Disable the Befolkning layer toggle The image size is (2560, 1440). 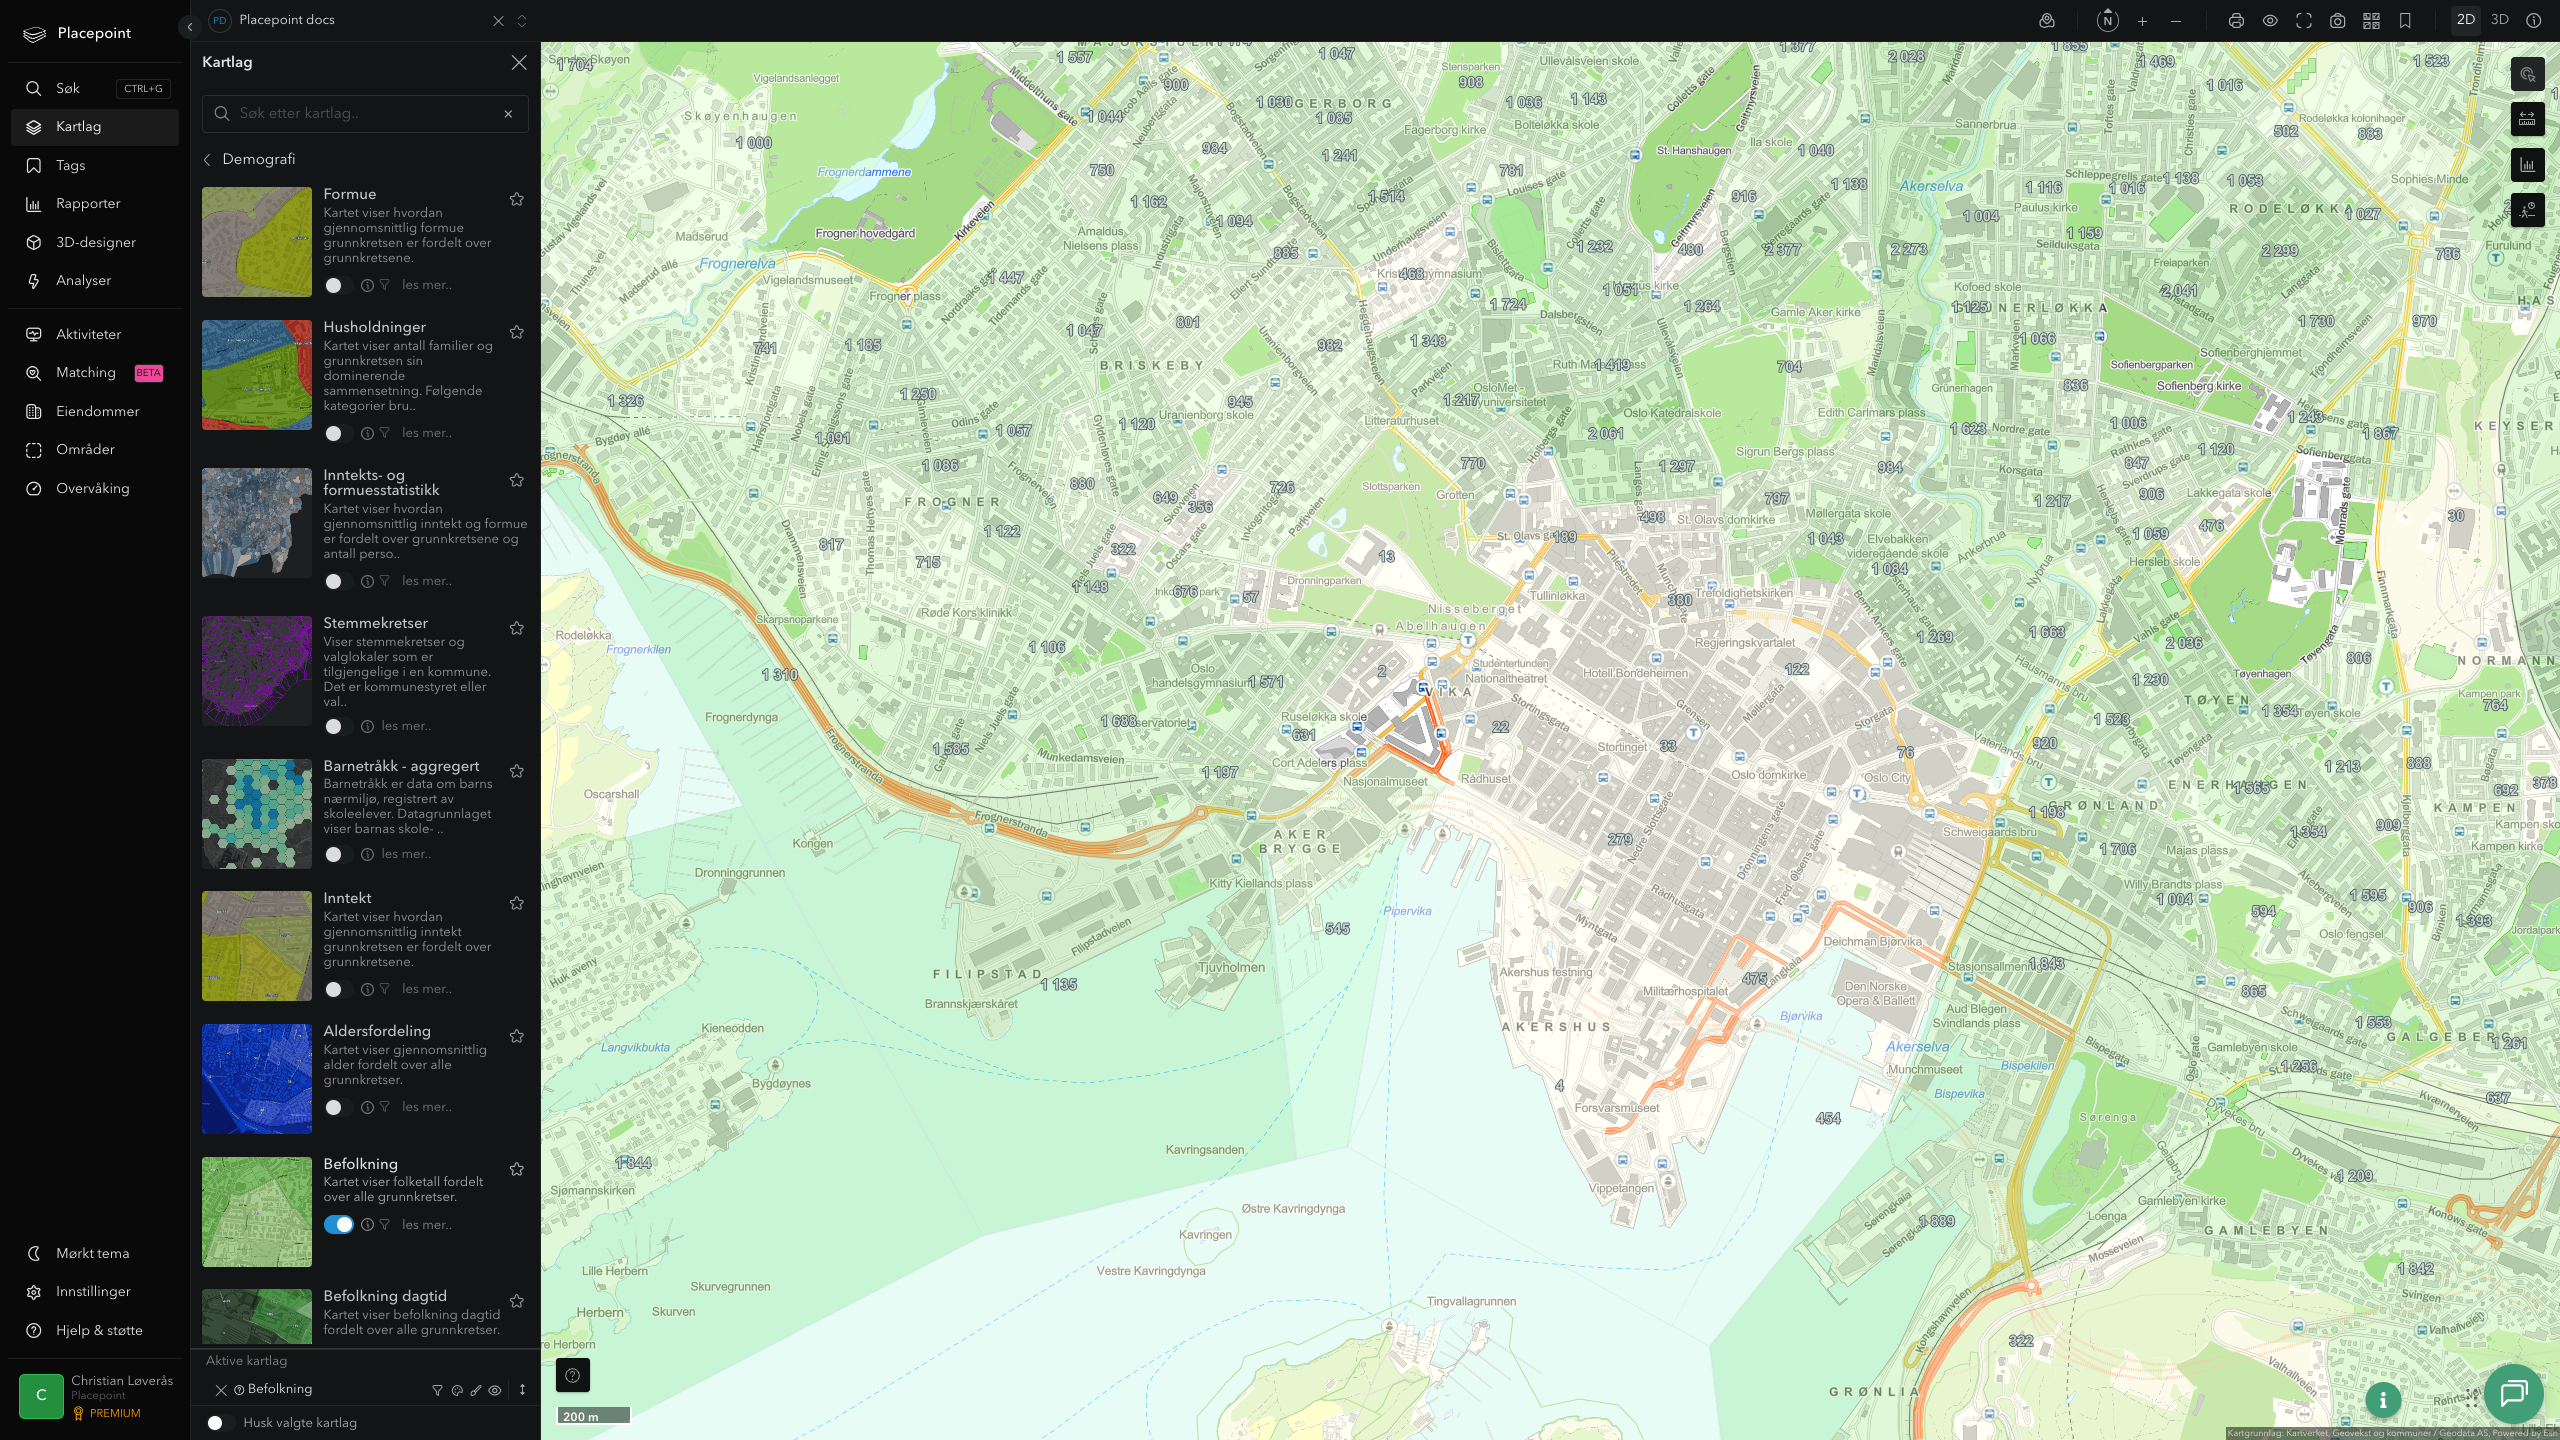tap(338, 1225)
